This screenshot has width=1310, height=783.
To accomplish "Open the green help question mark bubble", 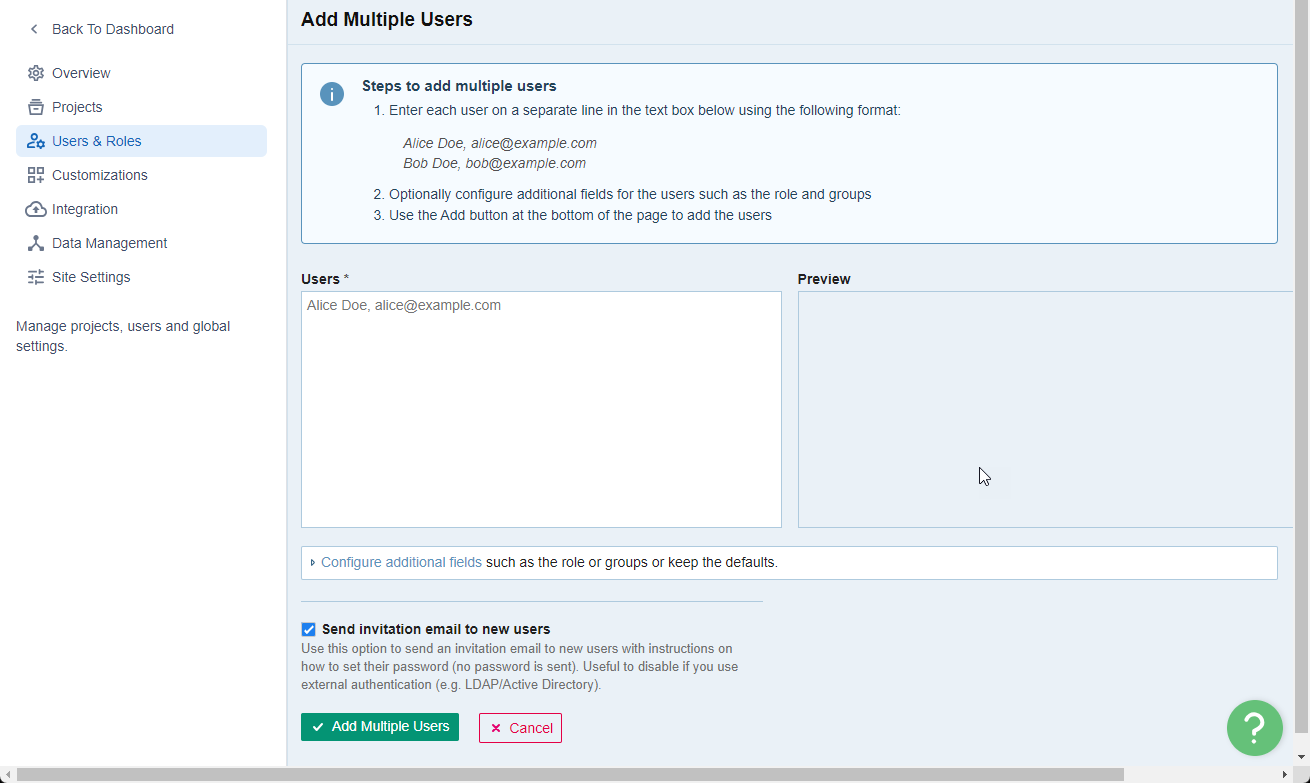I will click(1254, 727).
